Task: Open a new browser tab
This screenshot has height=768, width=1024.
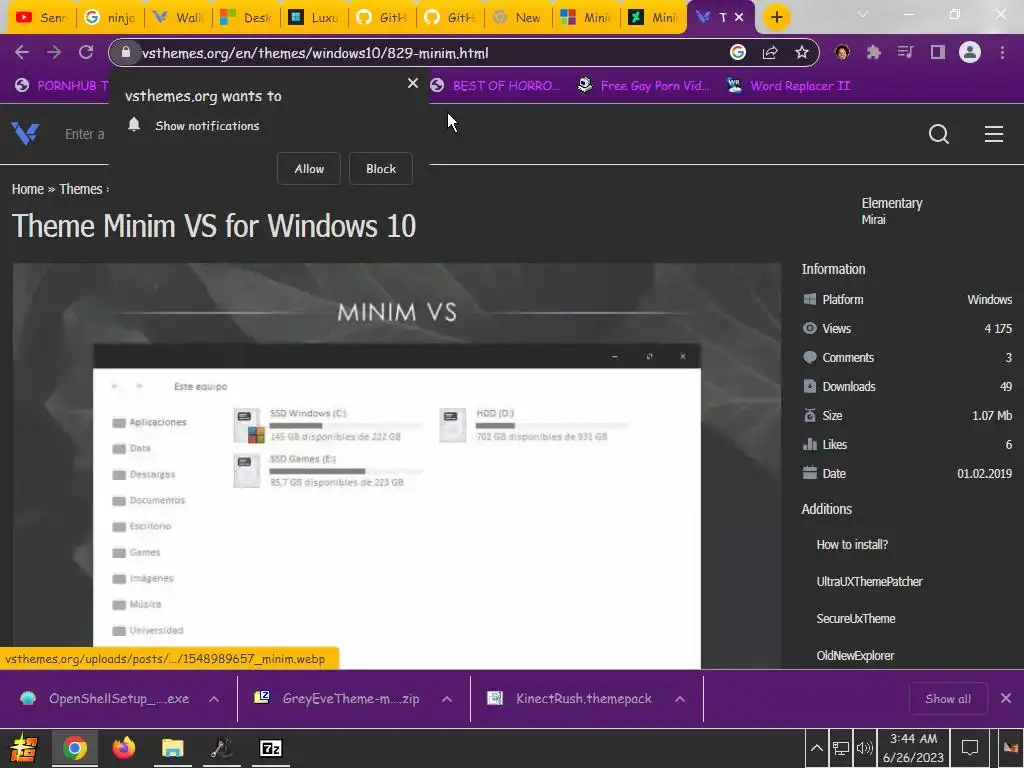Action: coord(776,17)
